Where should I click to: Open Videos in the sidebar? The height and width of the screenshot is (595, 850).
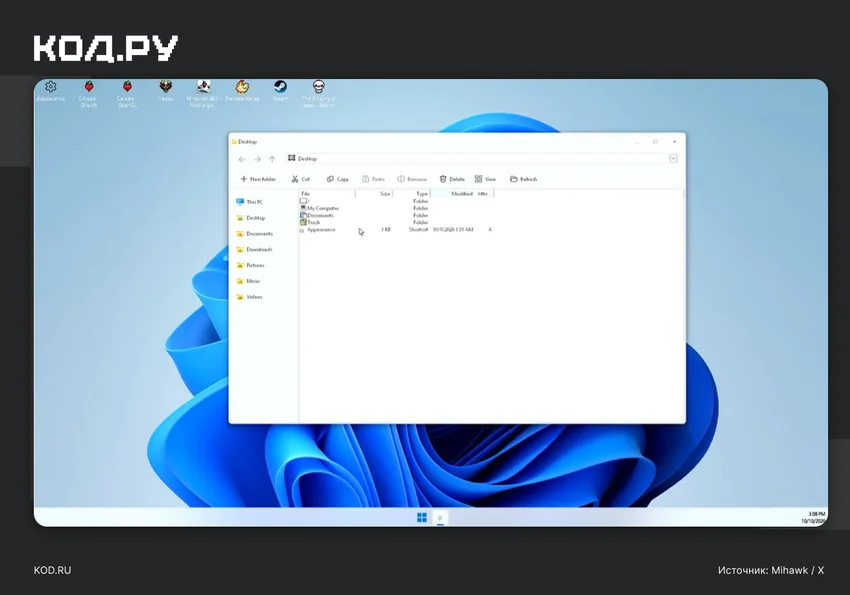coord(249,297)
